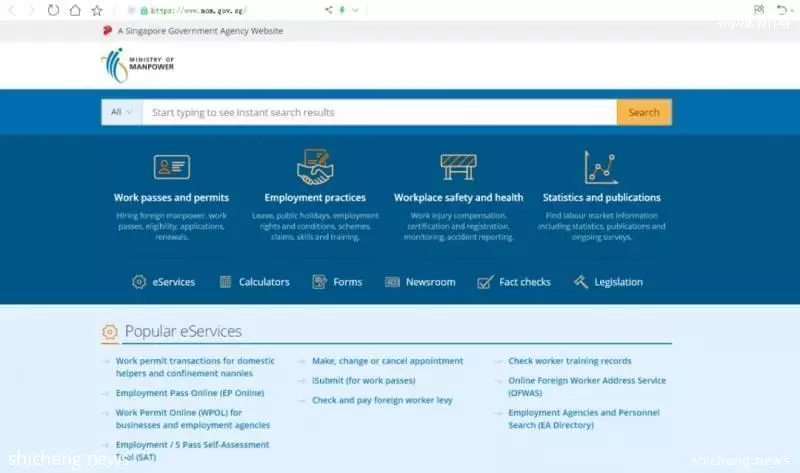The image size is (800, 473).
Task: Click the browser forward arrow
Action: (31, 10)
